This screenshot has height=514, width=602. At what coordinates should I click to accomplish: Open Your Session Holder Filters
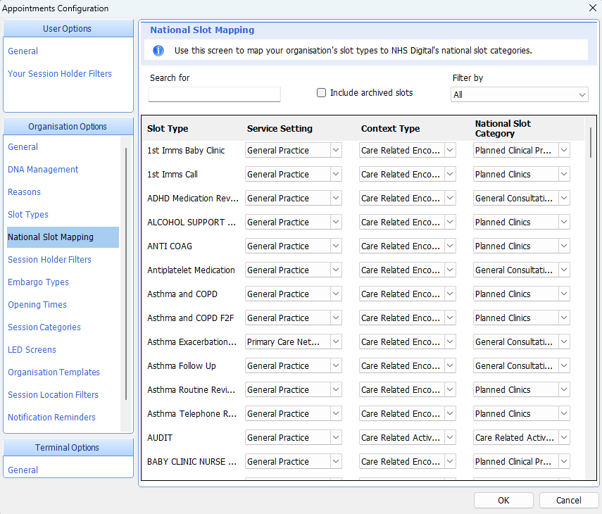tap(60, 74)
